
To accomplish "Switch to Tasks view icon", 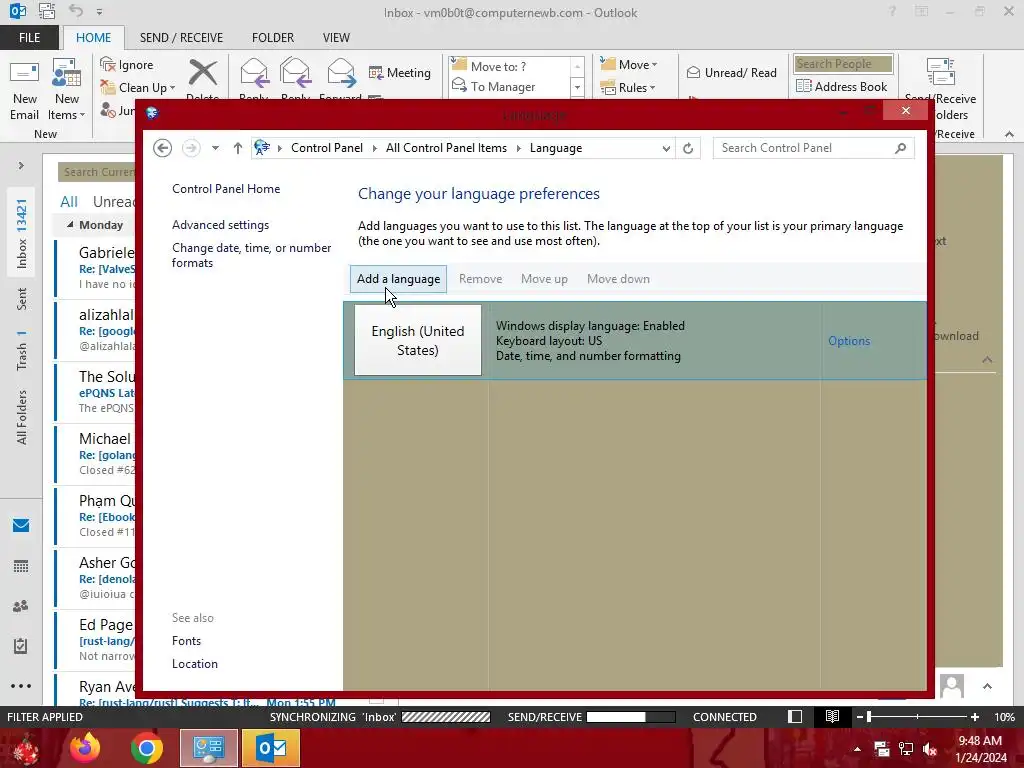I will pyautogui.click(x=21, y=646).
